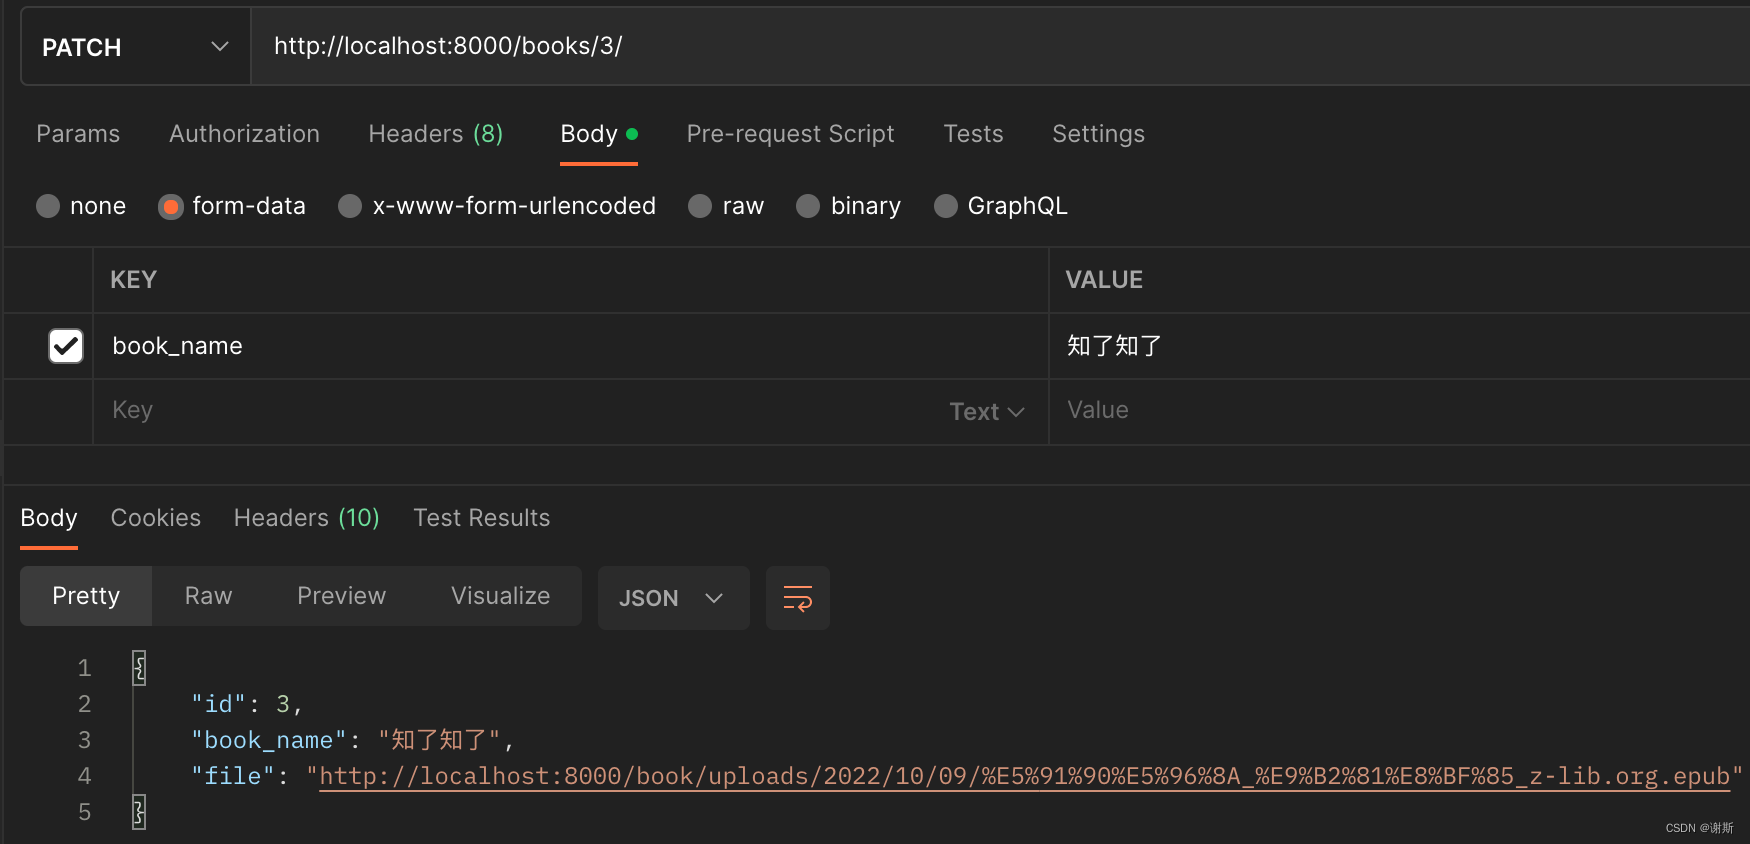Viewport: 1750px width, 844px height.
Task: Open the file URL link in response
Action: click(x=1025, y=777)
